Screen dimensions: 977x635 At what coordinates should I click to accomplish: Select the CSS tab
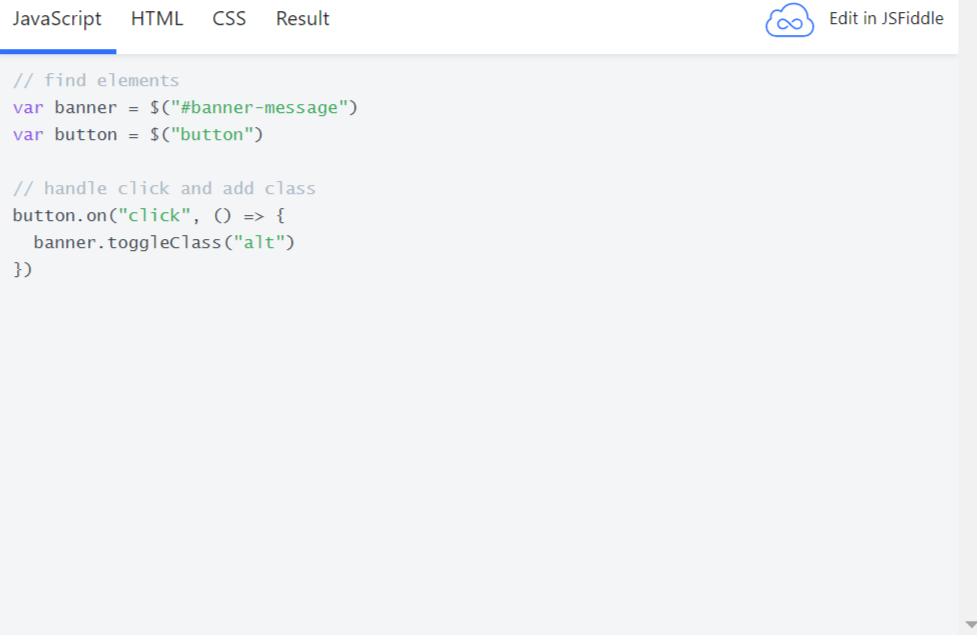[x=229, y=19]
